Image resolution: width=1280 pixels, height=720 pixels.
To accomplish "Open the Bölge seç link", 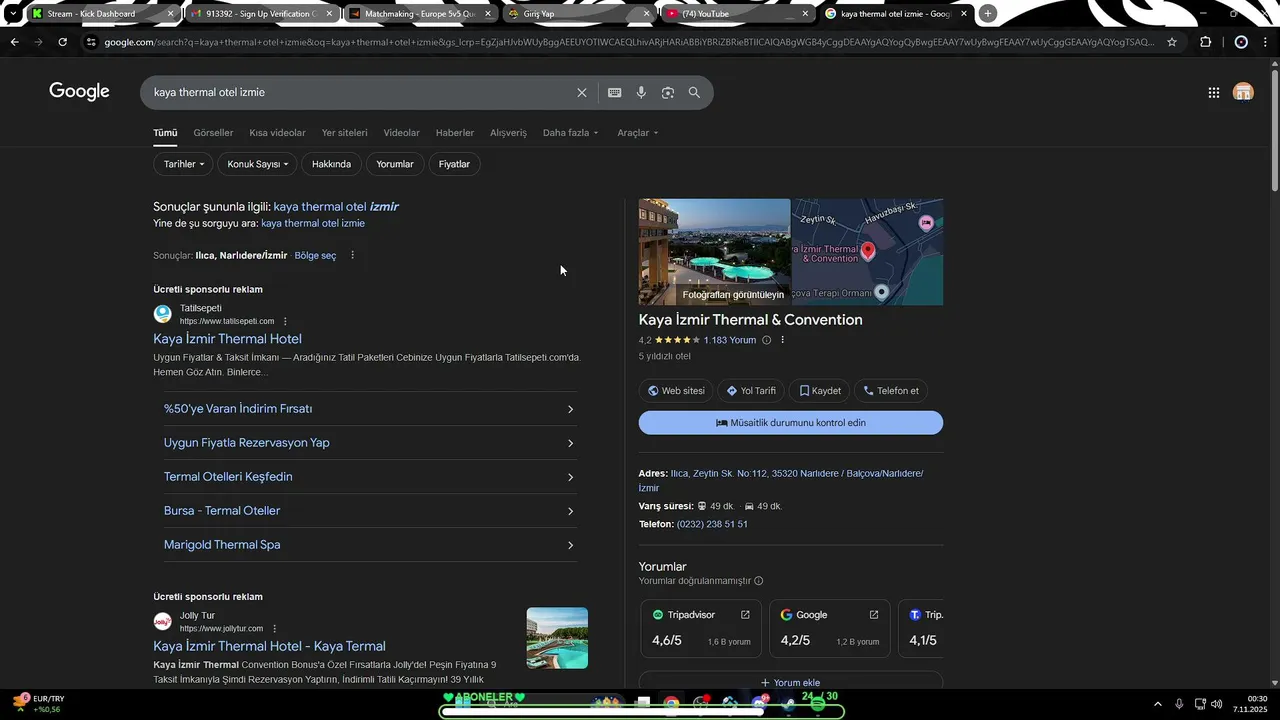I will [315, 255].
